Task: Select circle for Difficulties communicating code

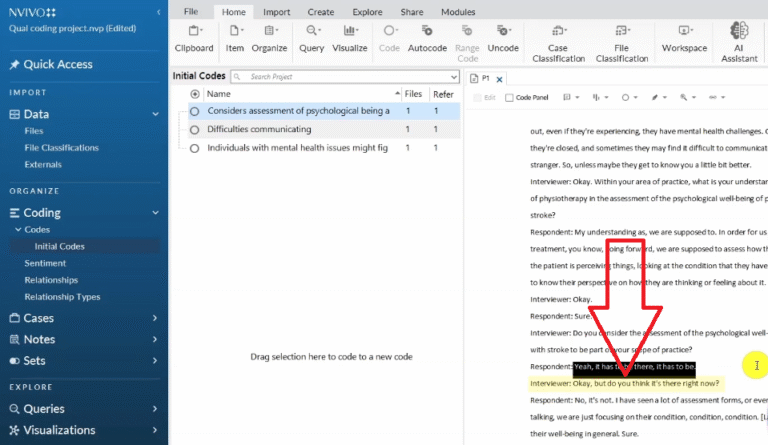Action: point(194,130)
